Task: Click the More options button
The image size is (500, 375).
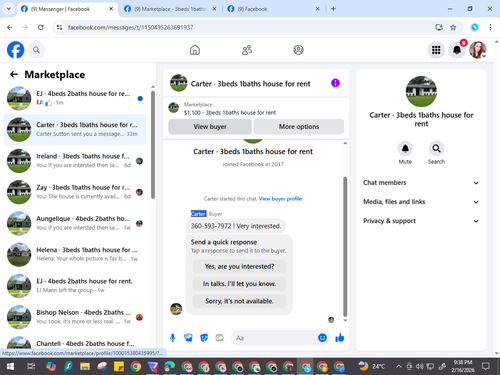Action: [x=299, y=127]
